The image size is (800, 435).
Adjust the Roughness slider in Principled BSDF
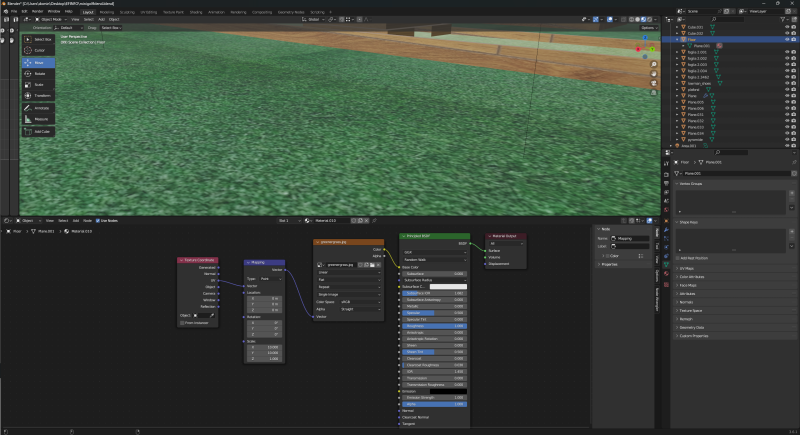434,326
